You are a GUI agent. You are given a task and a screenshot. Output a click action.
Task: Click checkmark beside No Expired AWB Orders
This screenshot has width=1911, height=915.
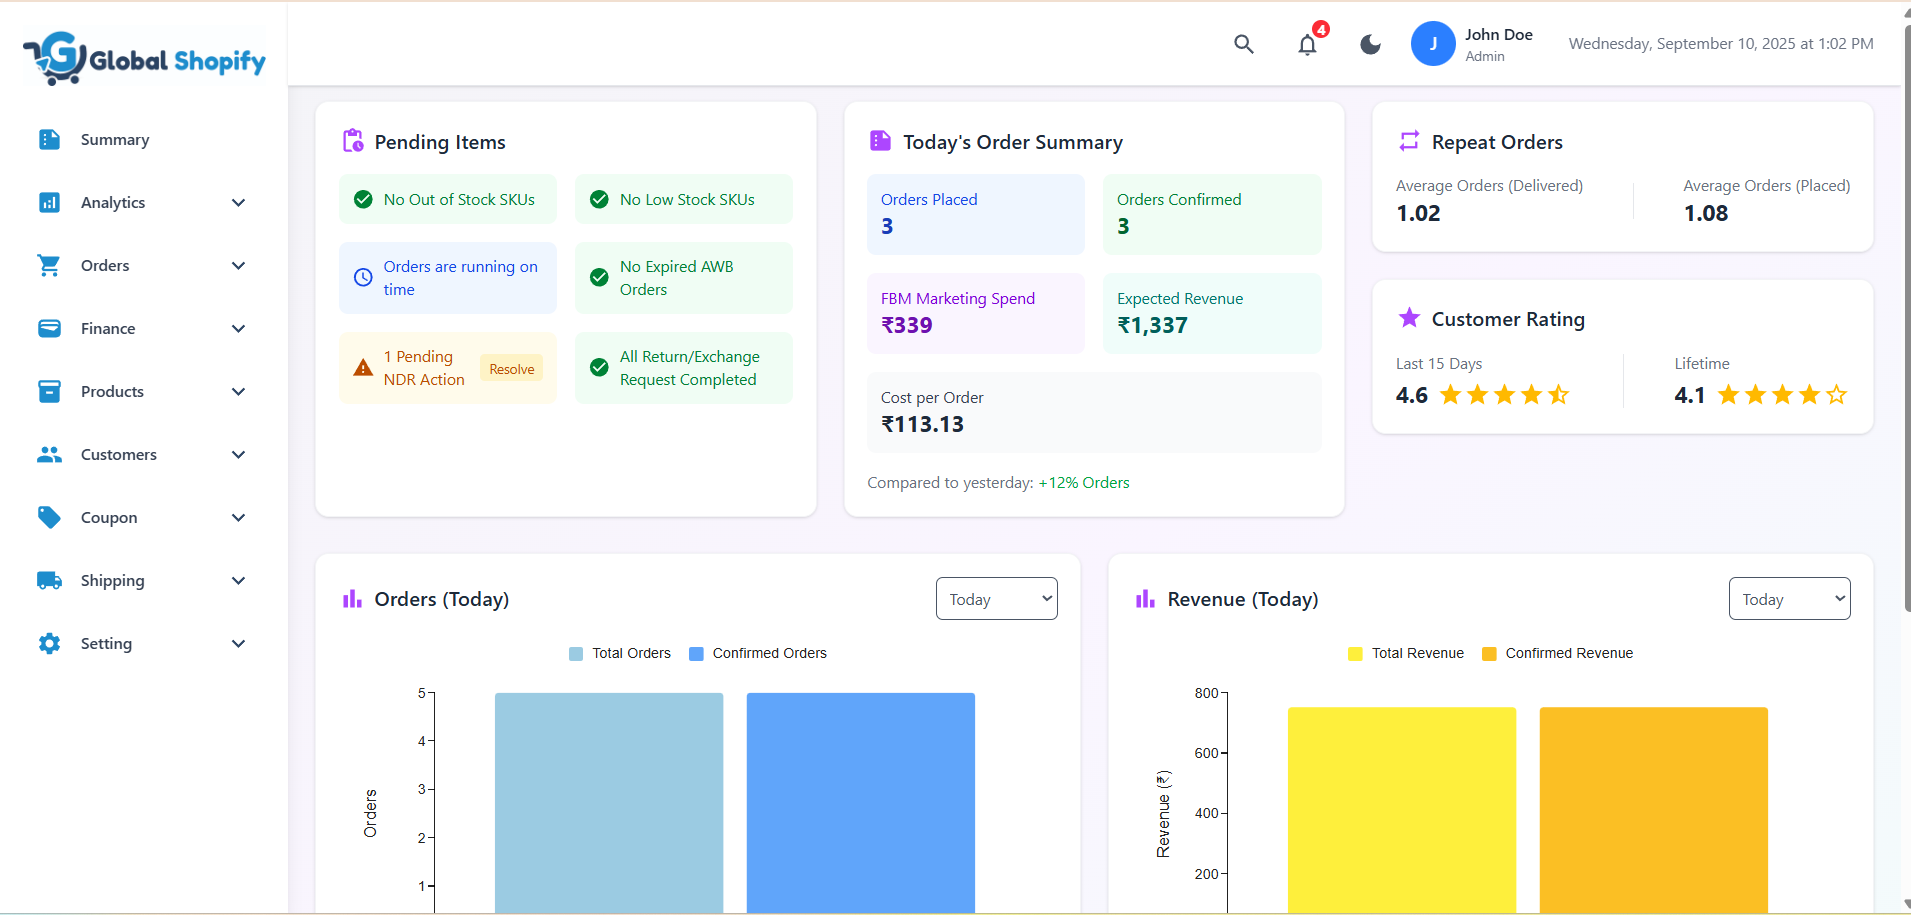pos(599,277)
